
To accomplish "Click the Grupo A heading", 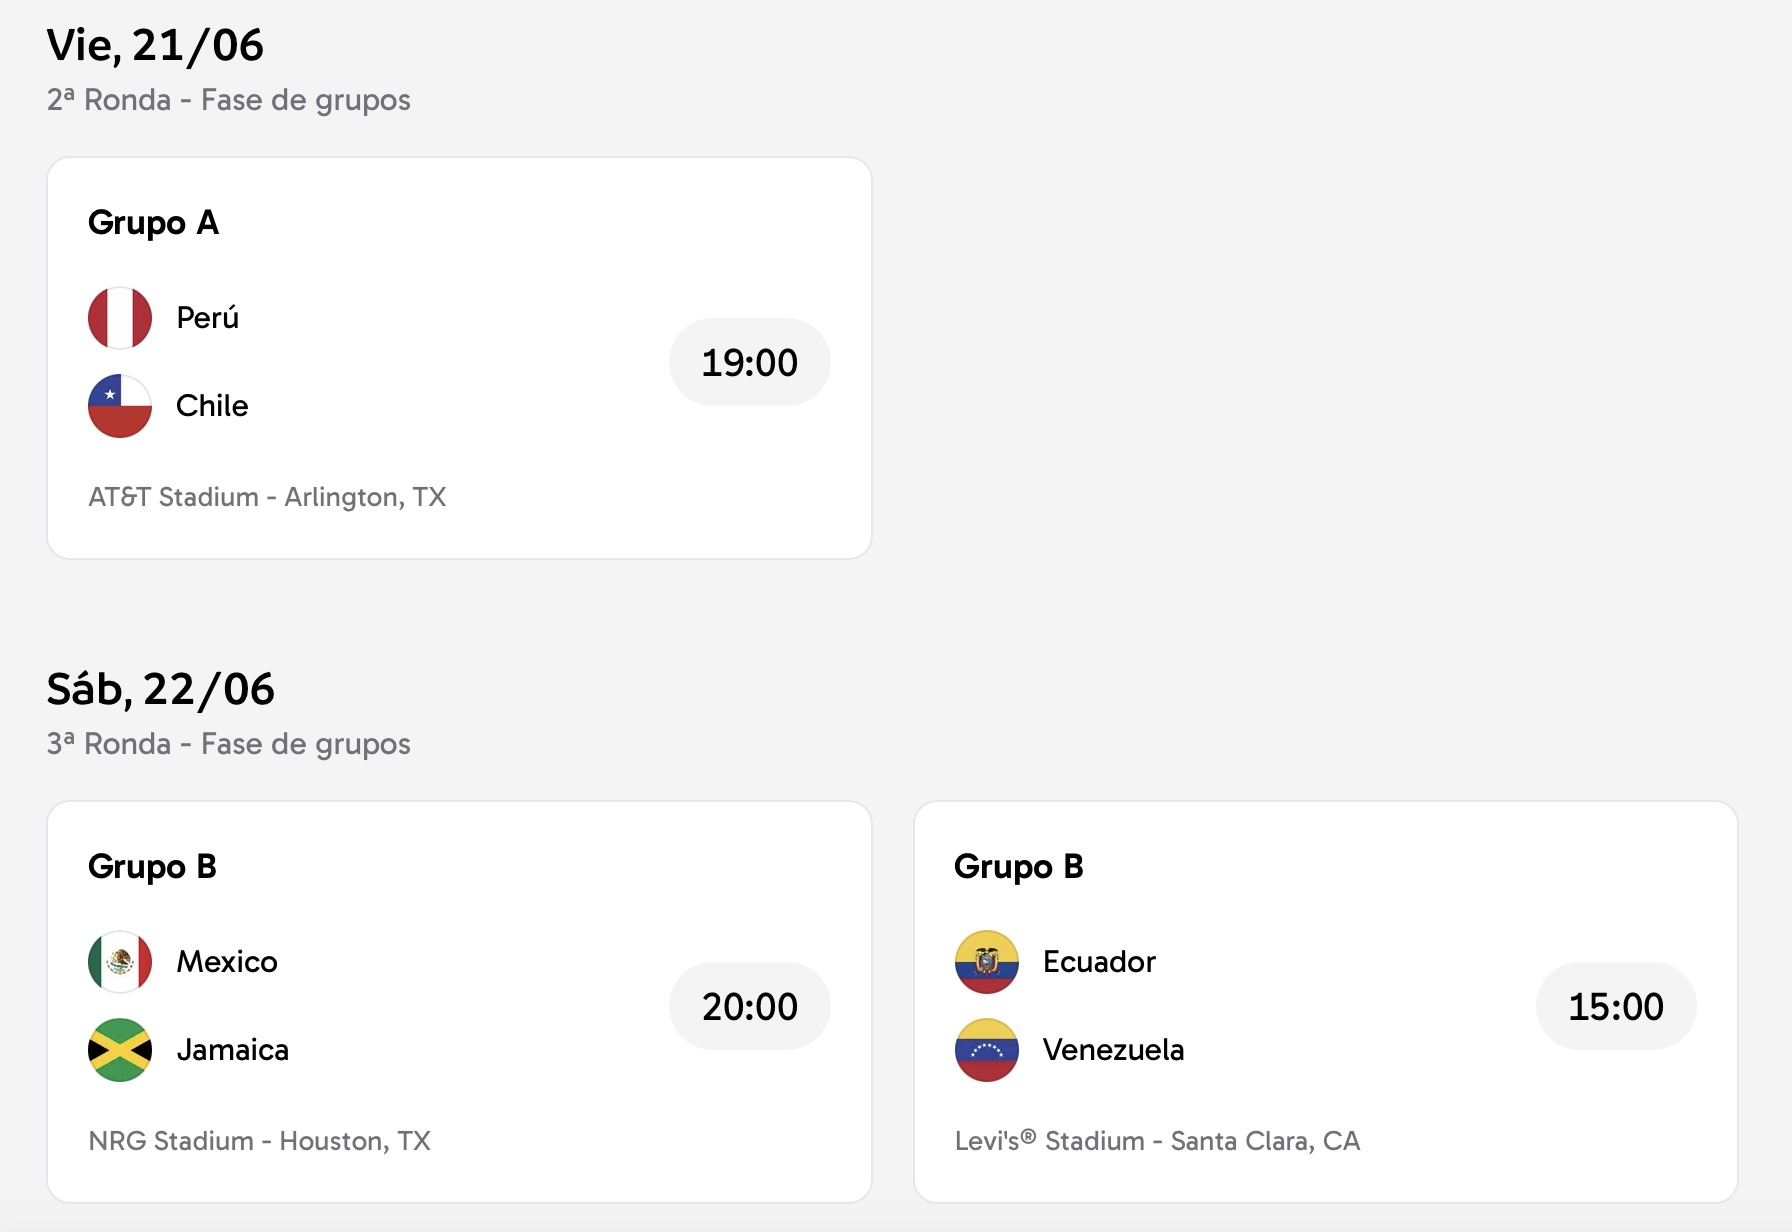I will (153, 223).
